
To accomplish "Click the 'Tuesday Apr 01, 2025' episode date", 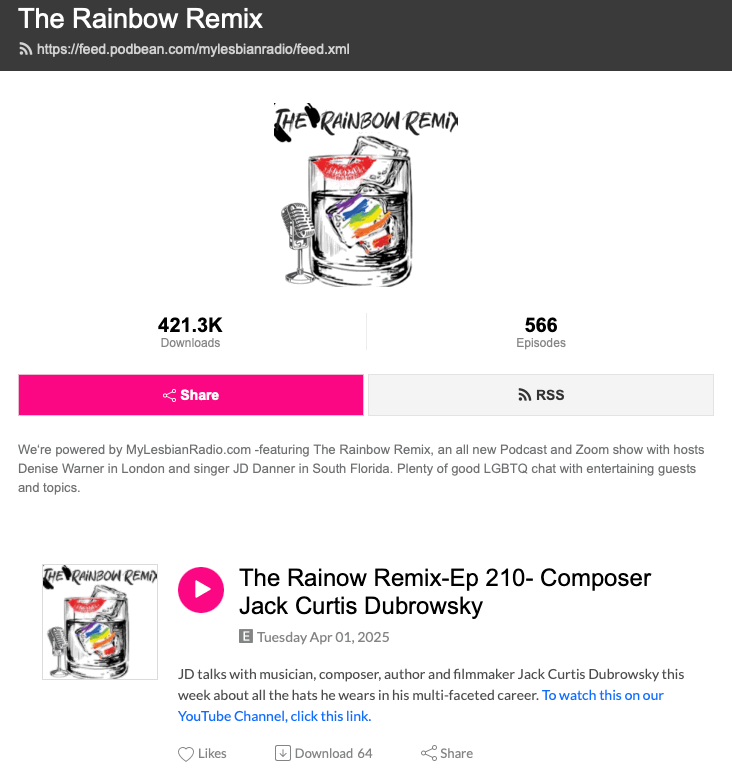I will (323, 637).
